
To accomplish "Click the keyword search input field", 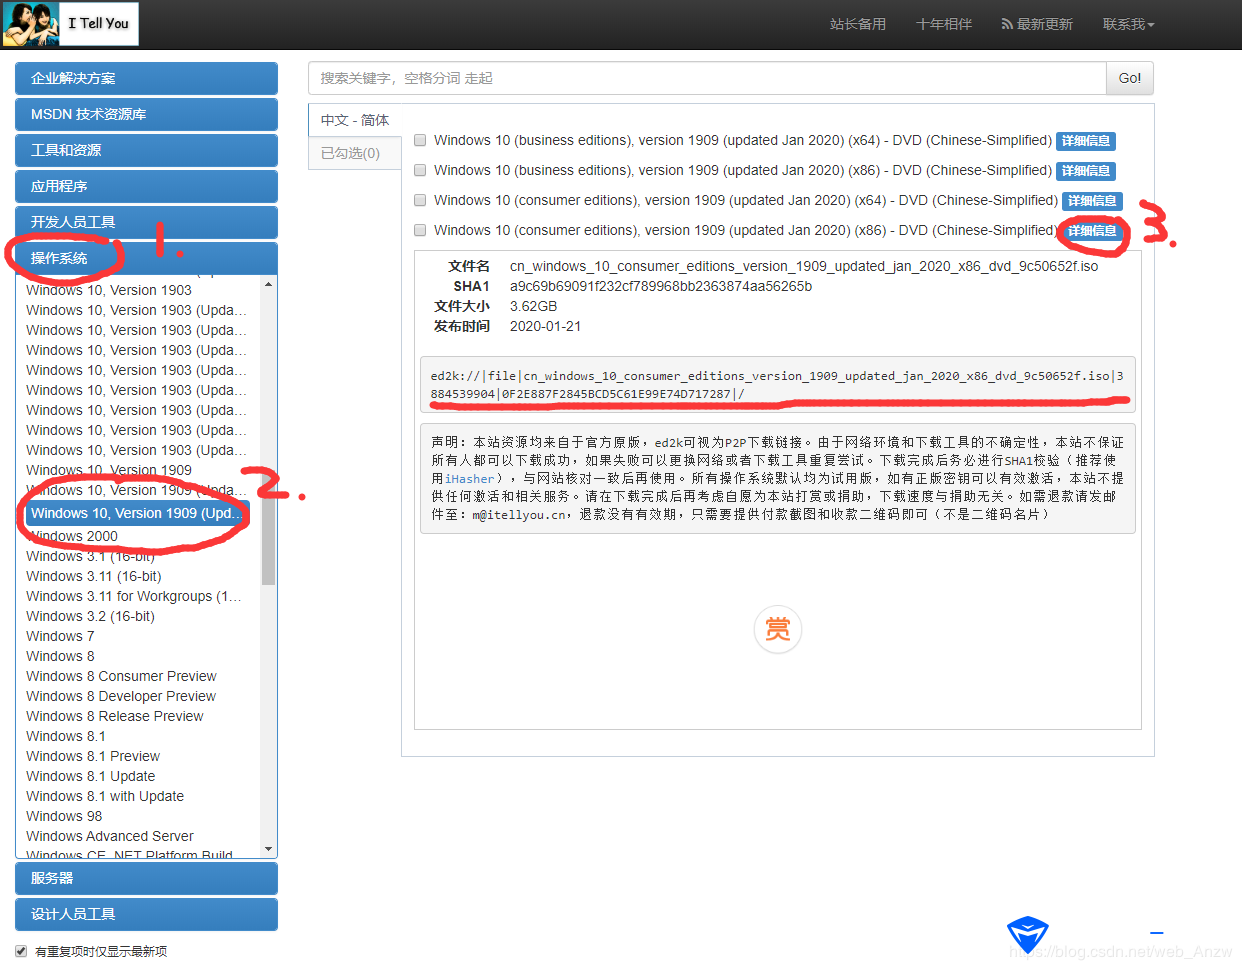I will coord(707,78).
